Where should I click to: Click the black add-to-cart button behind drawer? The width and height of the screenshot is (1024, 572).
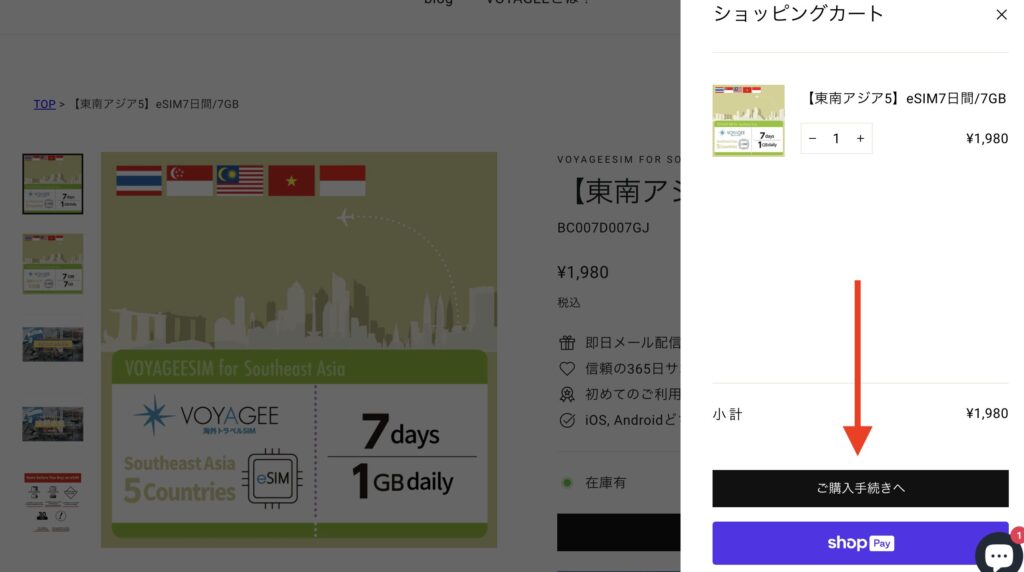pos(618,532)
